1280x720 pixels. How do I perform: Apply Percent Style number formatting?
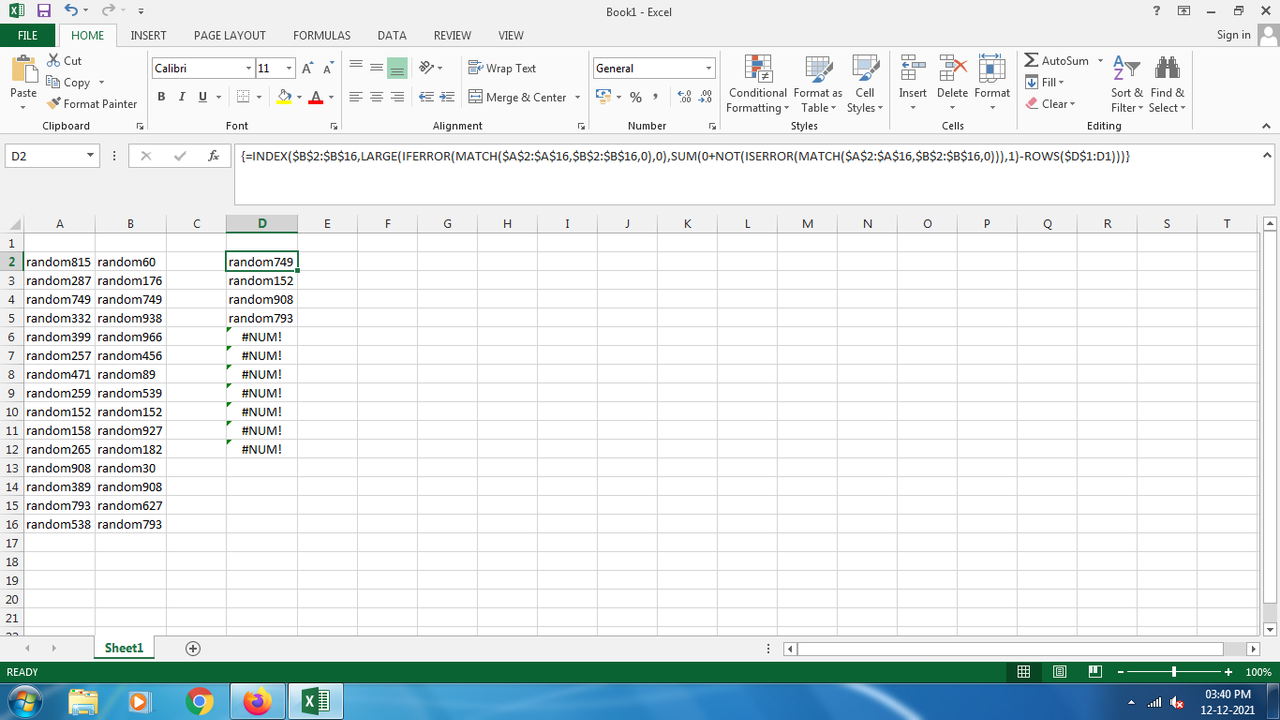point(635,97)
